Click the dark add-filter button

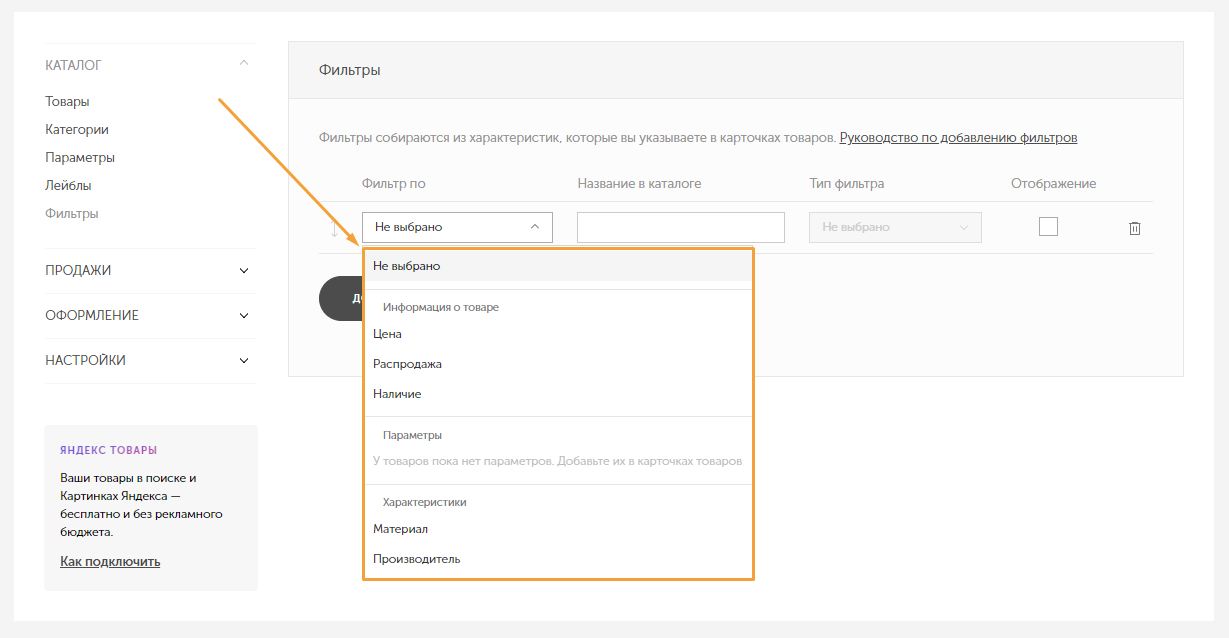coord(341,298)
